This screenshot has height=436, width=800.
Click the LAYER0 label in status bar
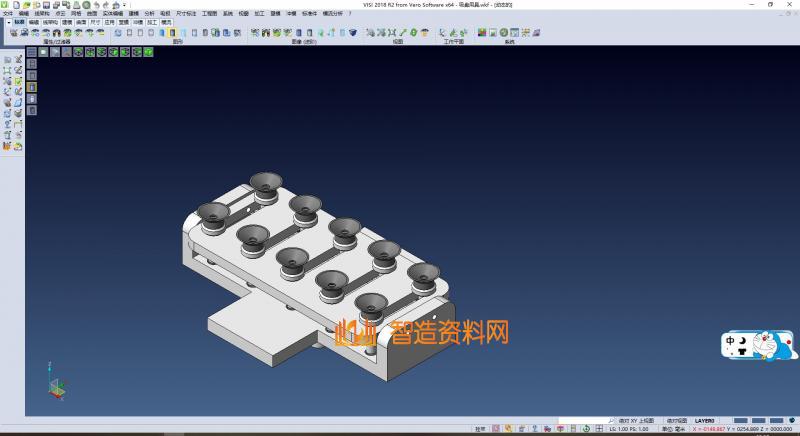(x=704, y=421)
